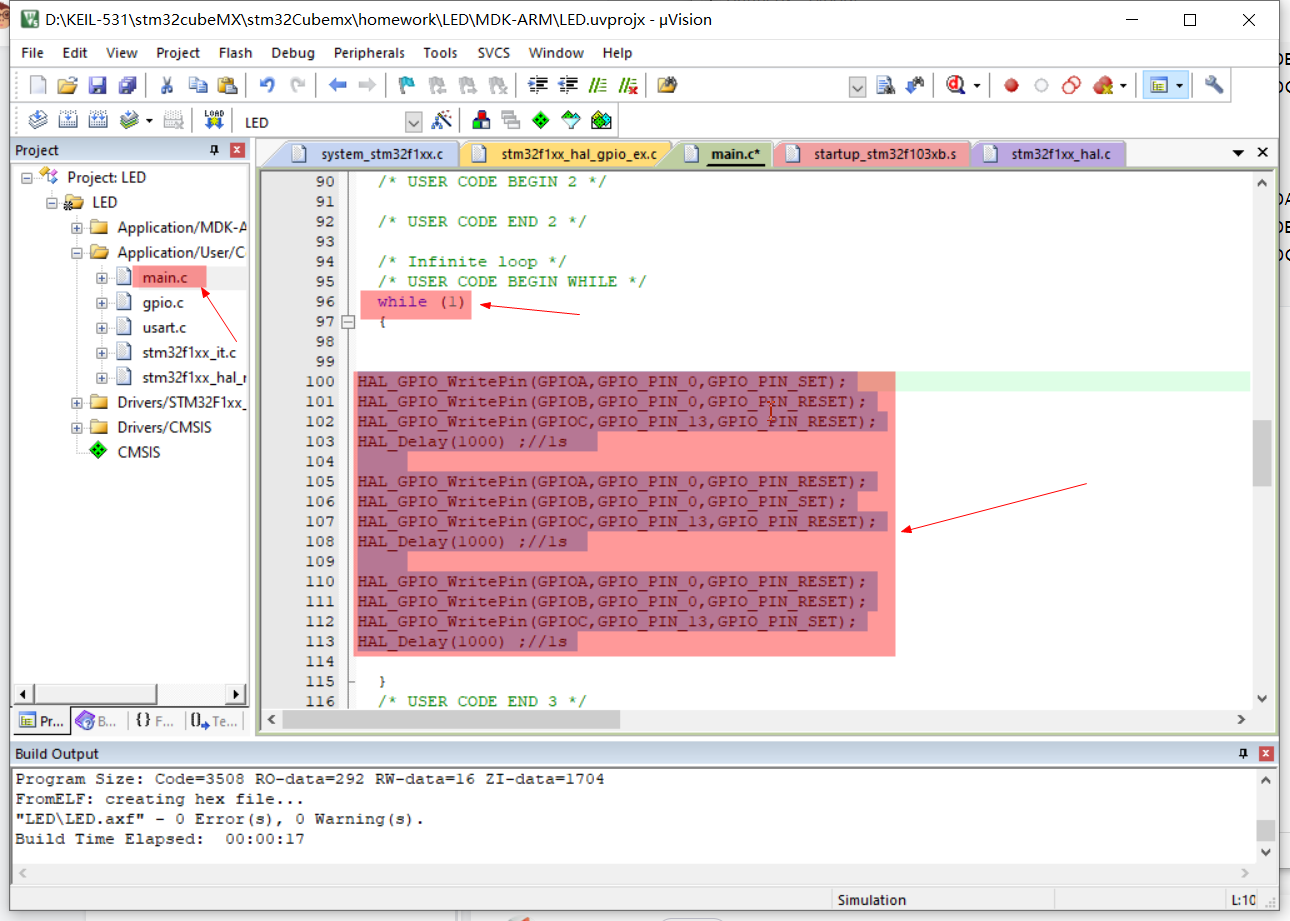Click the editor horizontal scrollbar thumb

[x=451, y=719]
